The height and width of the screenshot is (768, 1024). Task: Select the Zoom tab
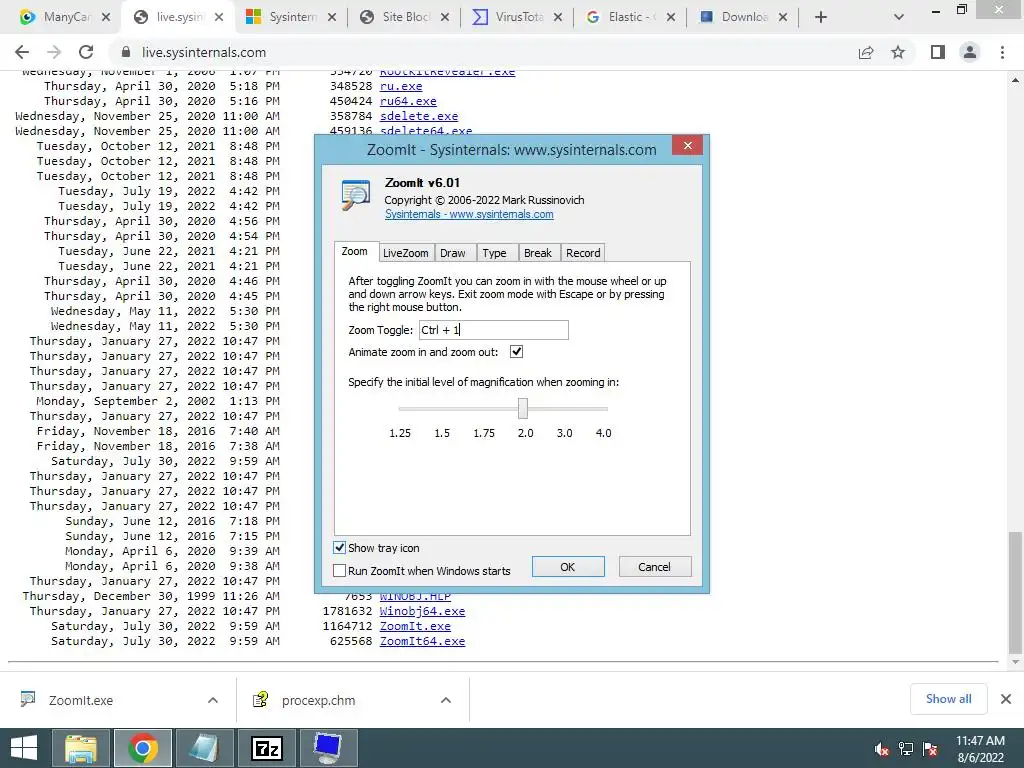[355, 251]
